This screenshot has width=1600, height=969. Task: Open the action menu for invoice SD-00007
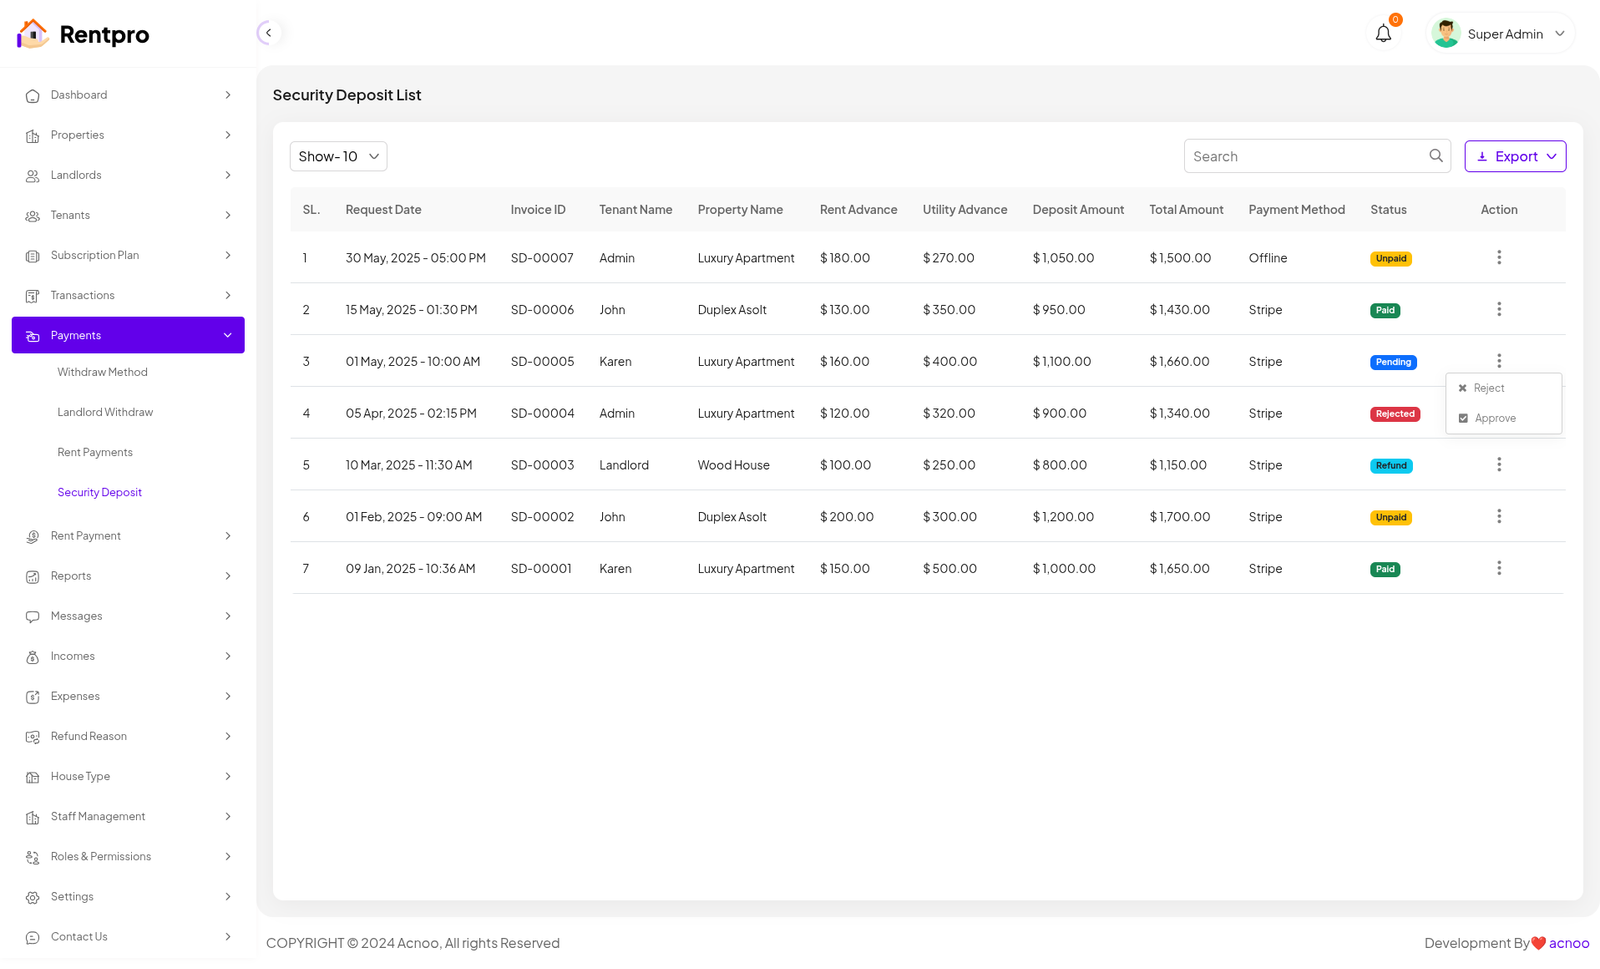[x=1498, y=258]
